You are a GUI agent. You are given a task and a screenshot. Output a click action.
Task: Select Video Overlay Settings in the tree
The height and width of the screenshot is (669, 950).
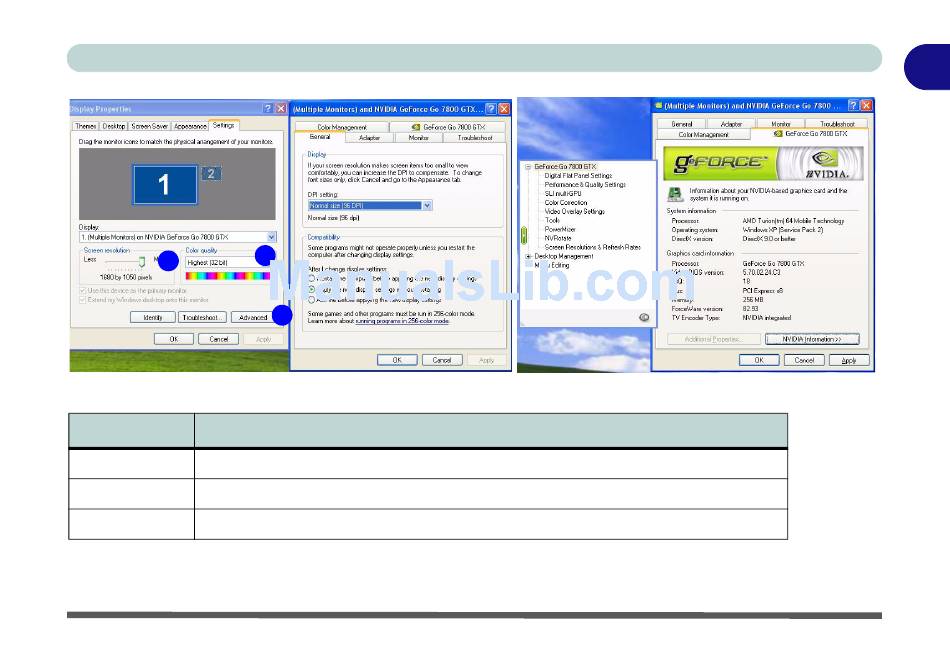click(x=574, y=211)
